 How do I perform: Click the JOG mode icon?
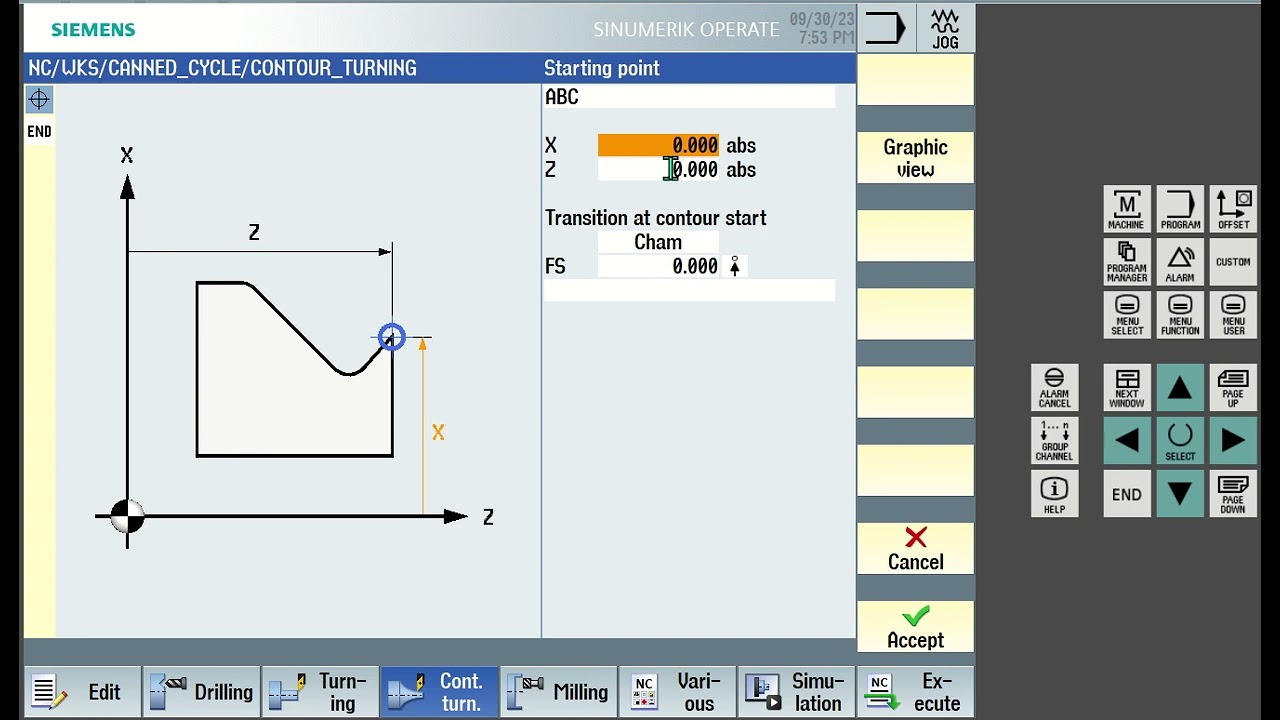[945, 28]
